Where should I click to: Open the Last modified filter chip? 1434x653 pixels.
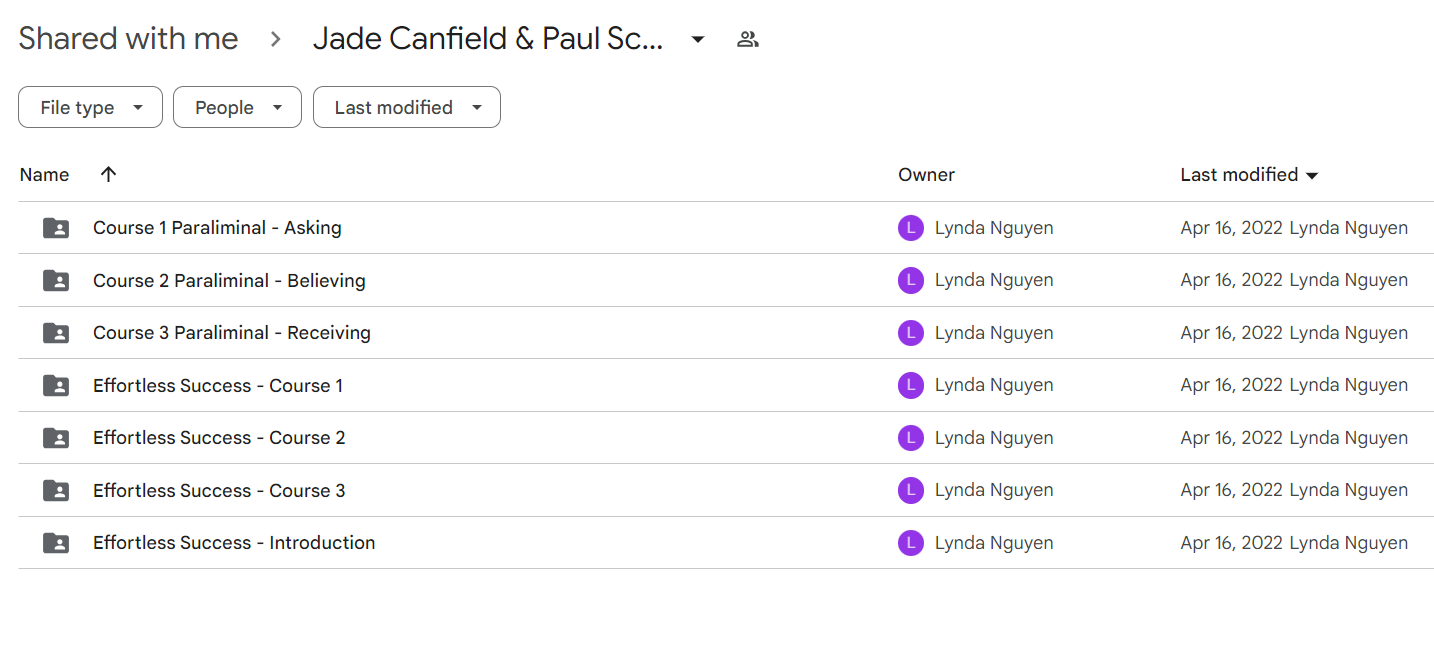coord(407,107)
